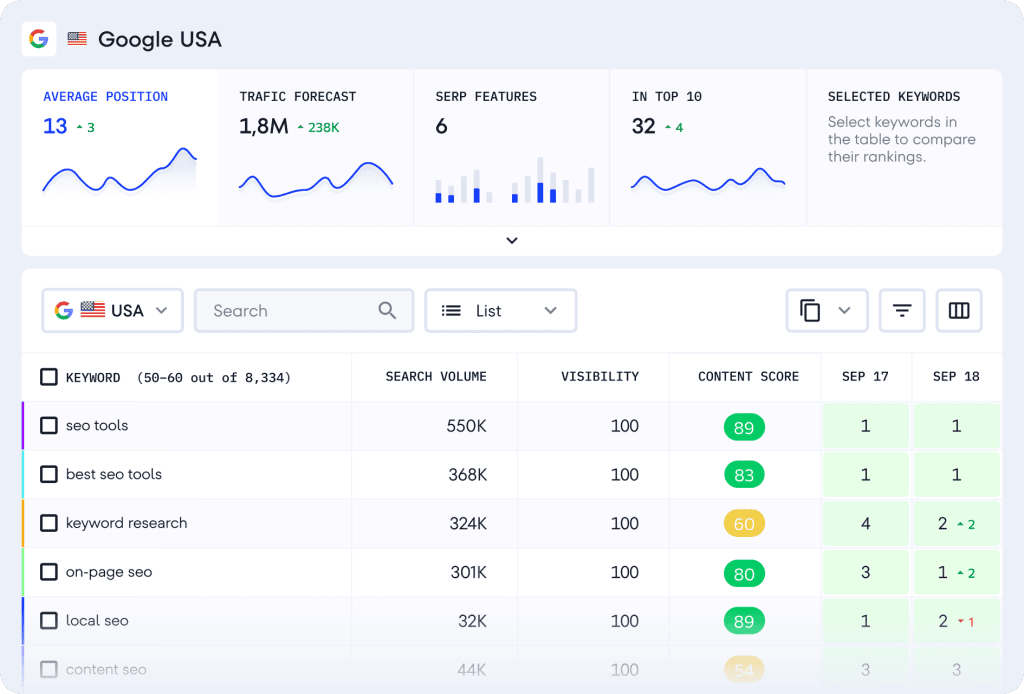This screenshot has height=694, width=1024.
Task: Click the 301K search volume value
Action: point(469,573)
